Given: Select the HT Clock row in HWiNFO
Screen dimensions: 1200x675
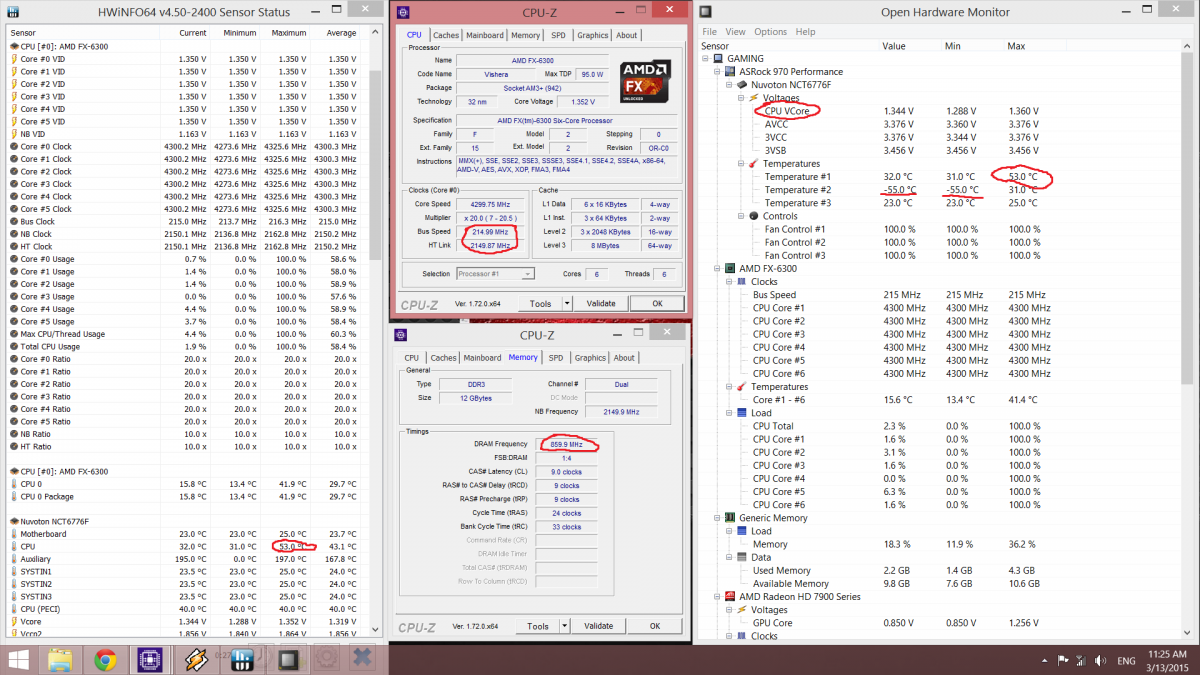Looking at the screenshot, I should pos(186,246).
